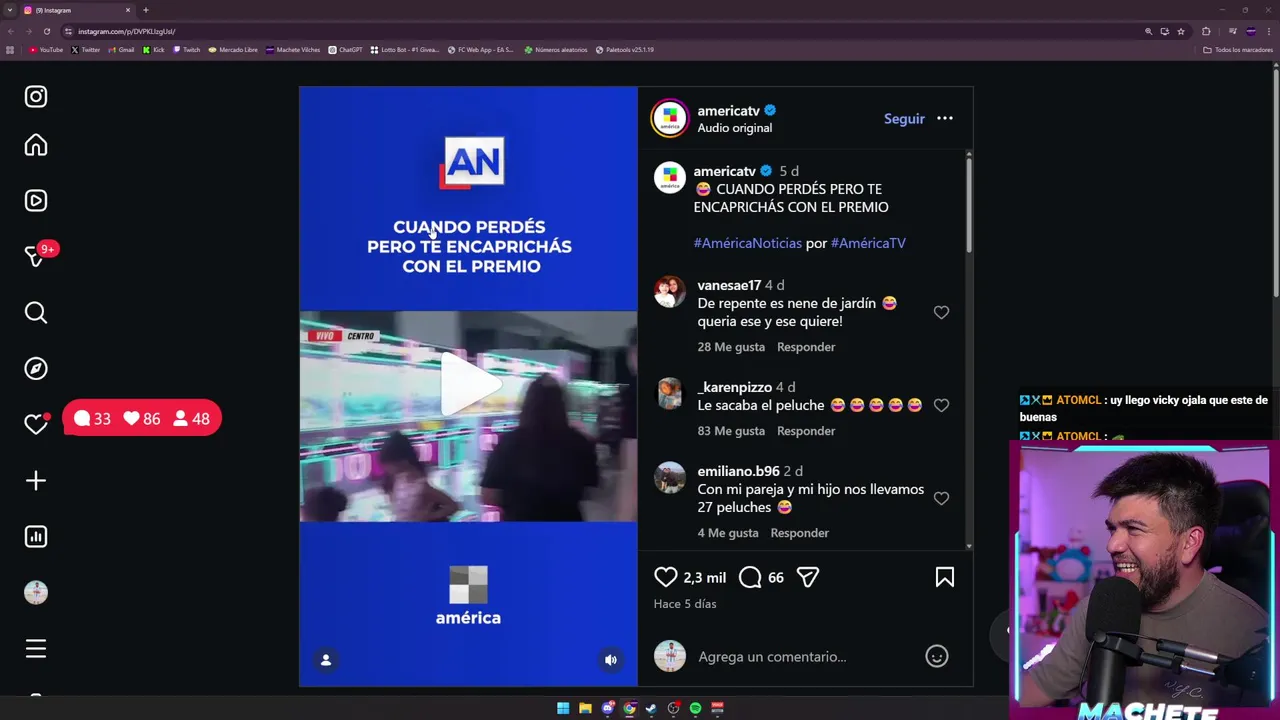Viewport: 1280px width, 720px height.
Task: Reply to _karenpizzo's comment
Action: pyautogui.click(x=806, y=431)
